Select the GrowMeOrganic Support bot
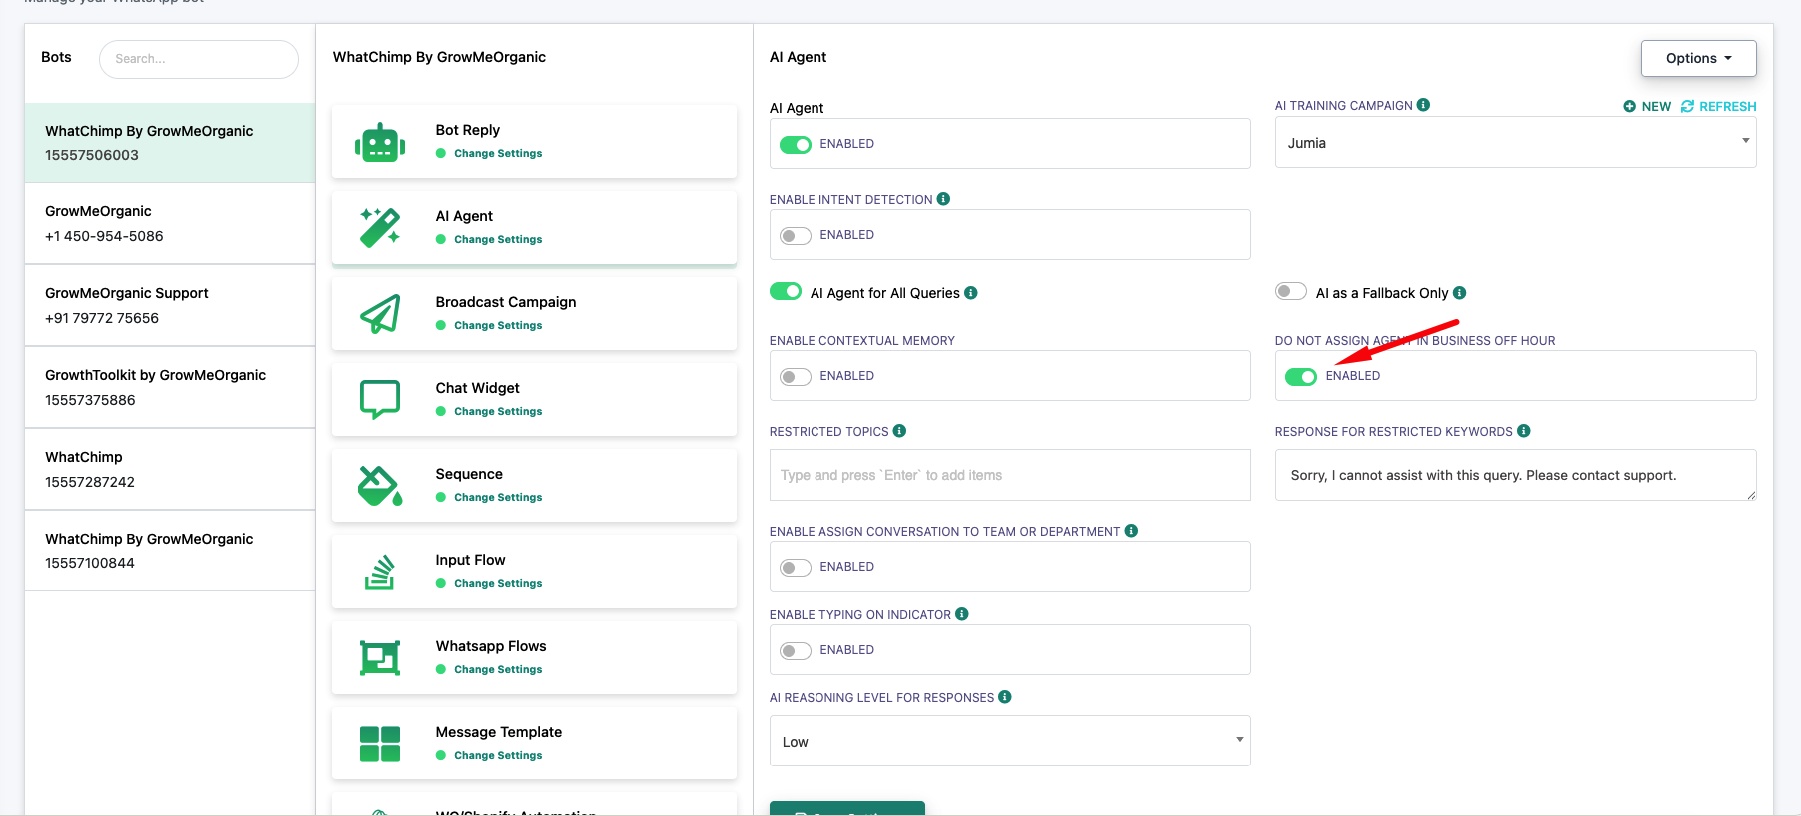Viewport: 1801px width, 816px height. point(170,305)
